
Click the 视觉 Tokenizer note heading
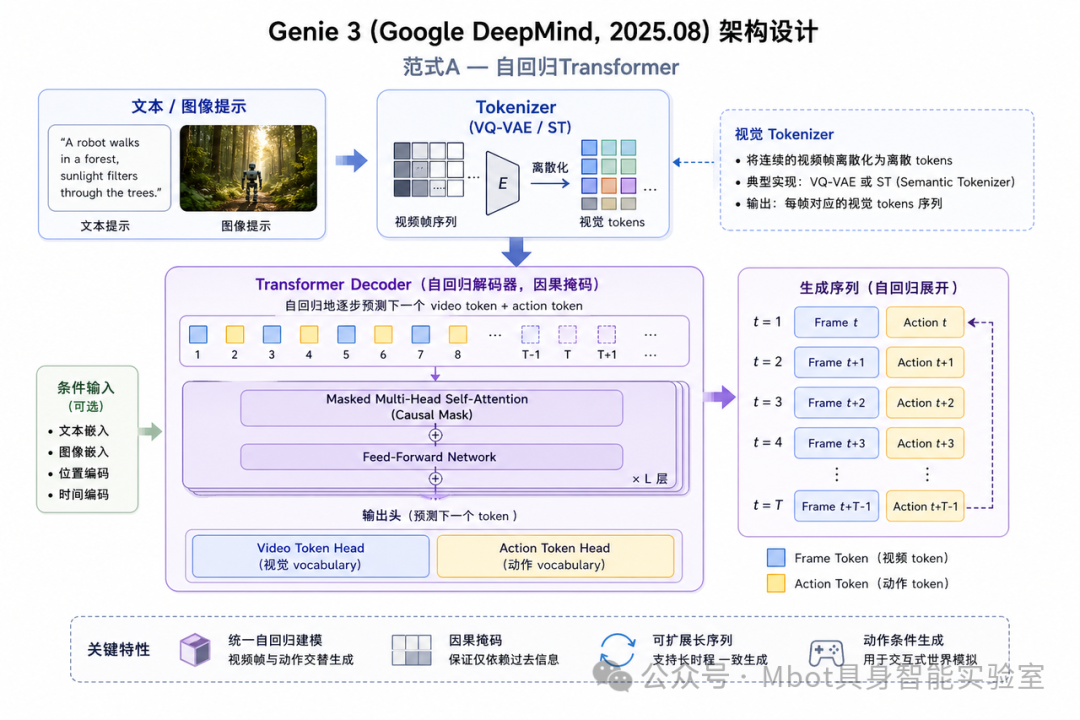coord(784,134)
